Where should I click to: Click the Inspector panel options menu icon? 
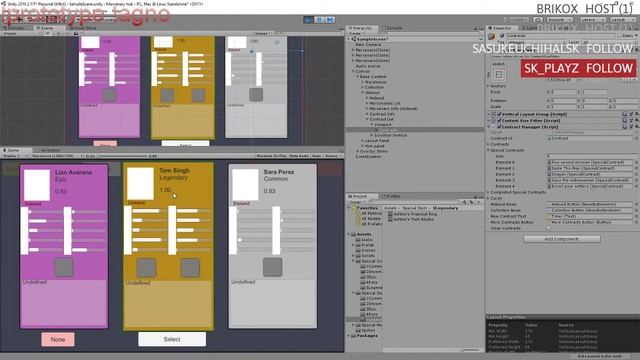[x=636, y=28]
